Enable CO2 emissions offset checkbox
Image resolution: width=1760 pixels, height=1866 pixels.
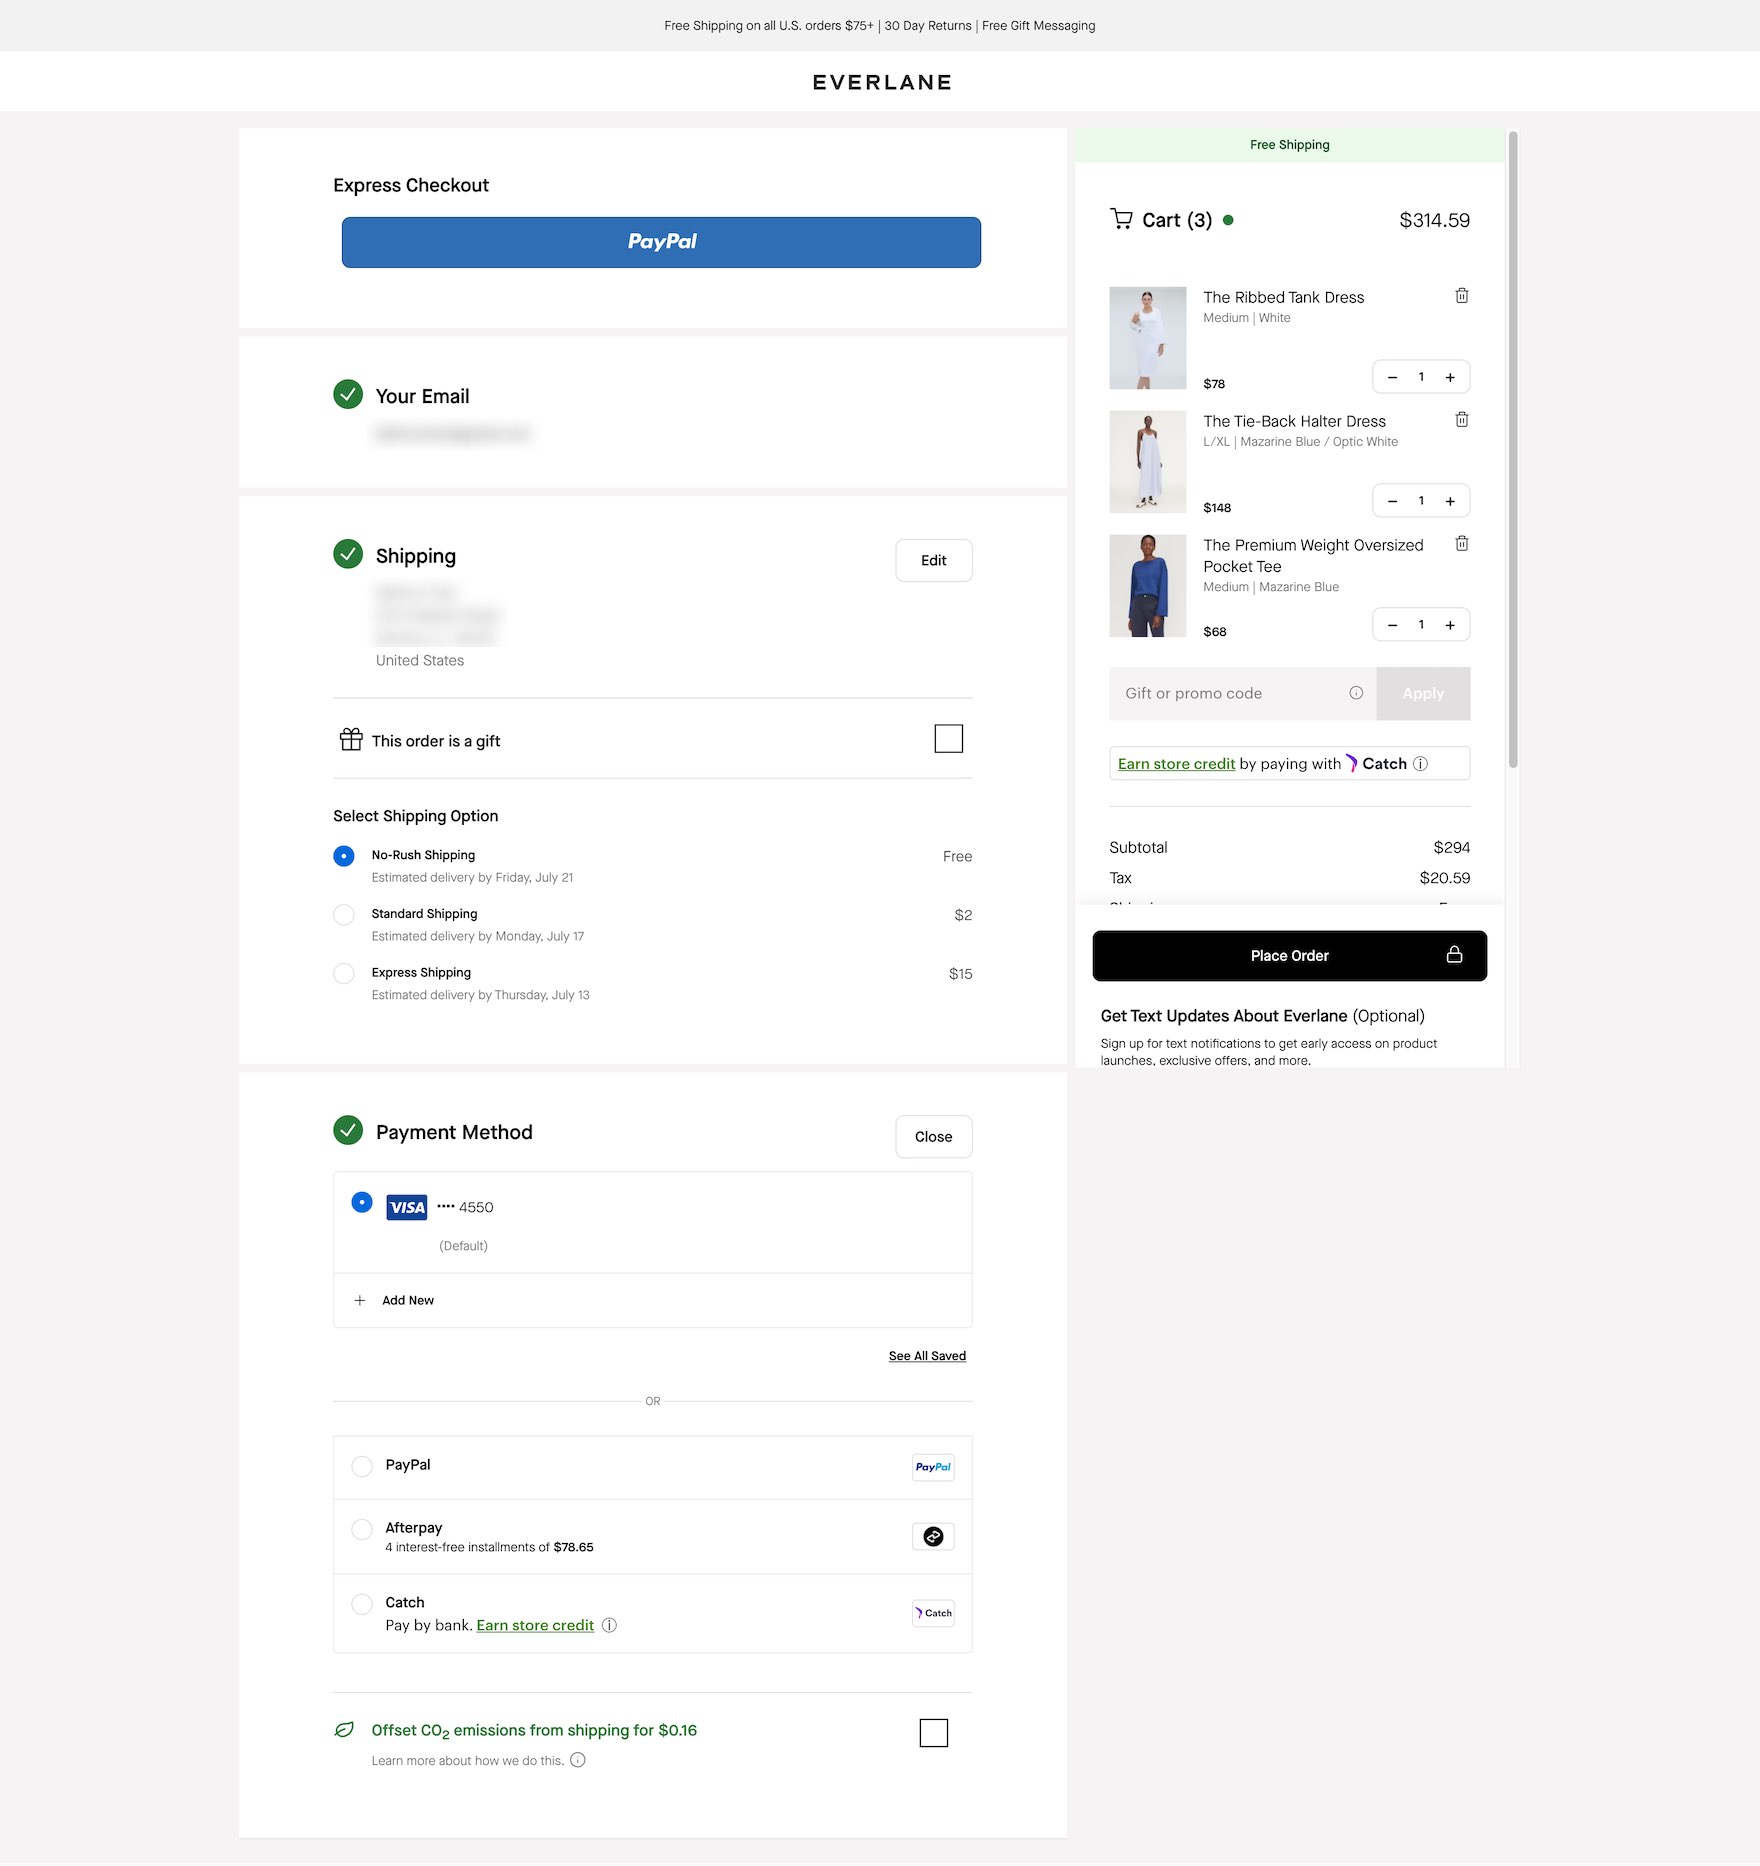932,1733
